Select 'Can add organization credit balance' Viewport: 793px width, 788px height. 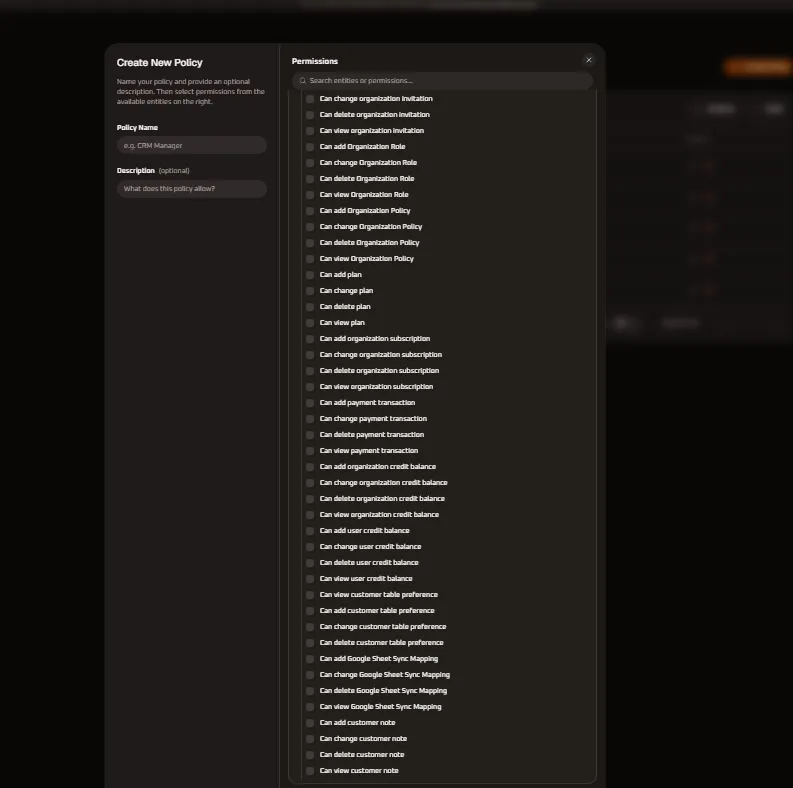(310, 467)
